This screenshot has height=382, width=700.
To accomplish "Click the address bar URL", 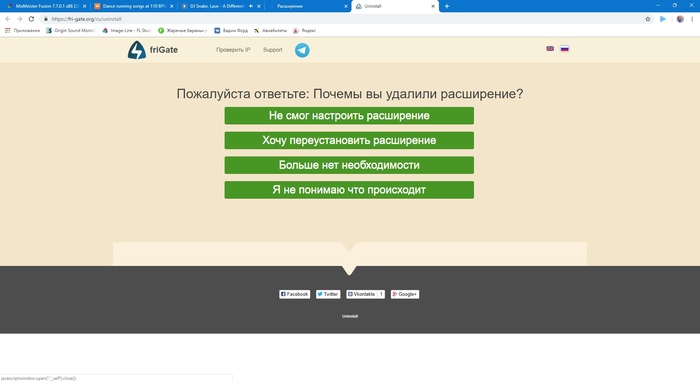I will [86, 19].
